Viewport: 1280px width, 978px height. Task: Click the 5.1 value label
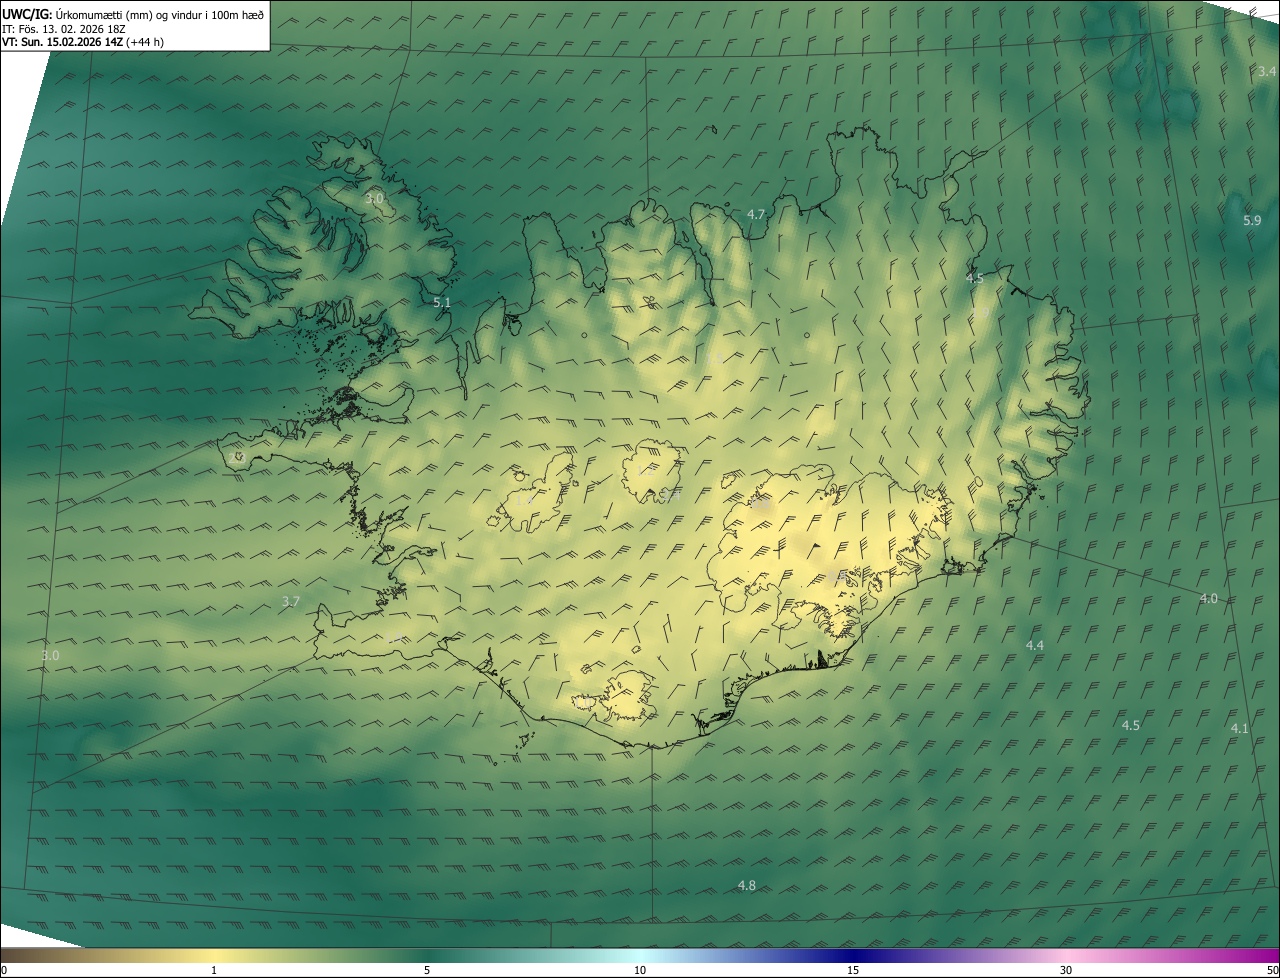(442, 302)
